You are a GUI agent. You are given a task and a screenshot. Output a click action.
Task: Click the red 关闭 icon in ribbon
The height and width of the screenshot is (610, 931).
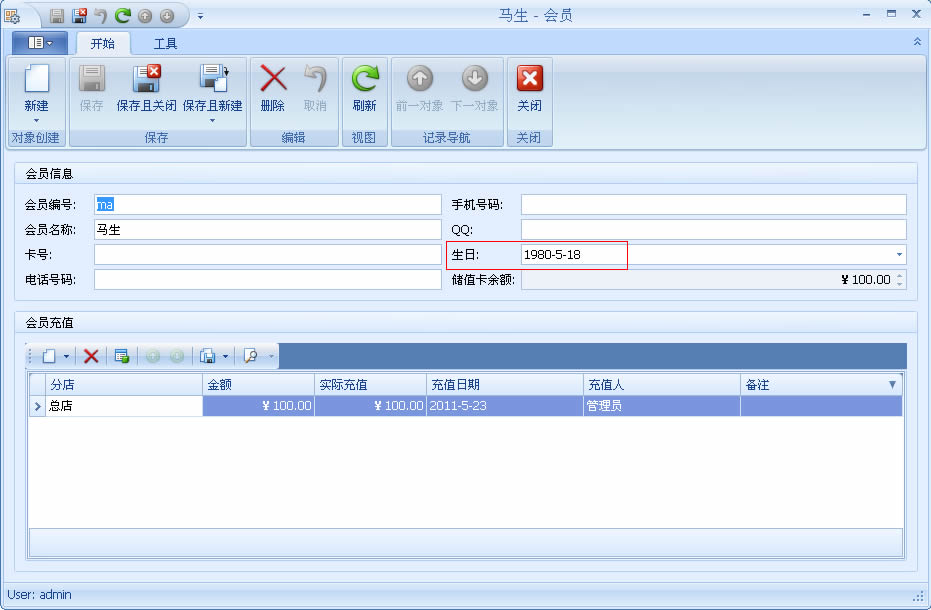click(529, 80)
